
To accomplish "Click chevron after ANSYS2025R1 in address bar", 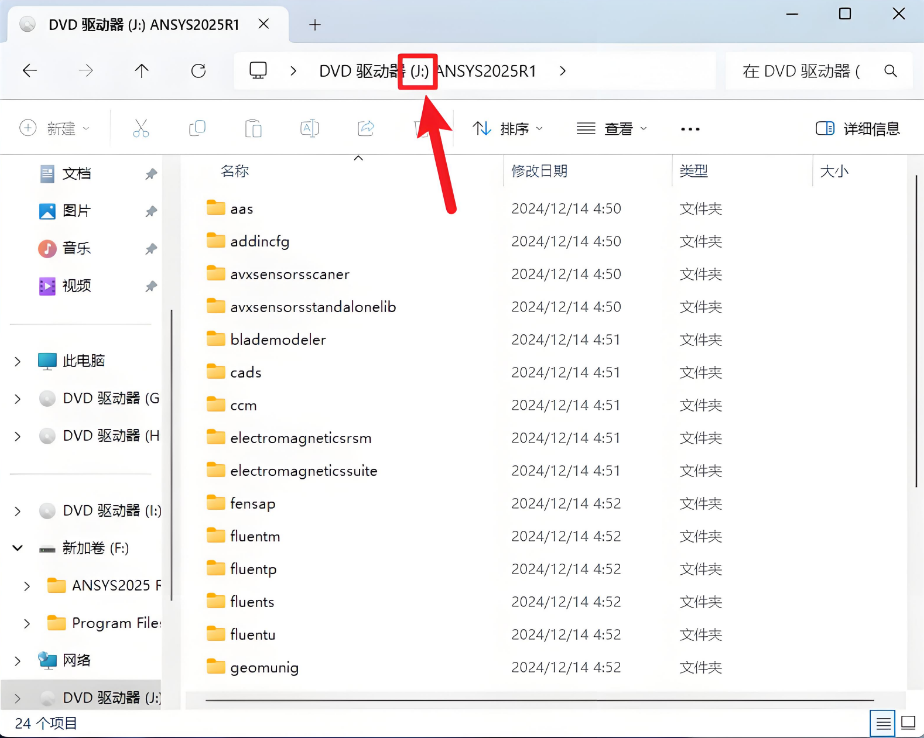I will point(563,71).
